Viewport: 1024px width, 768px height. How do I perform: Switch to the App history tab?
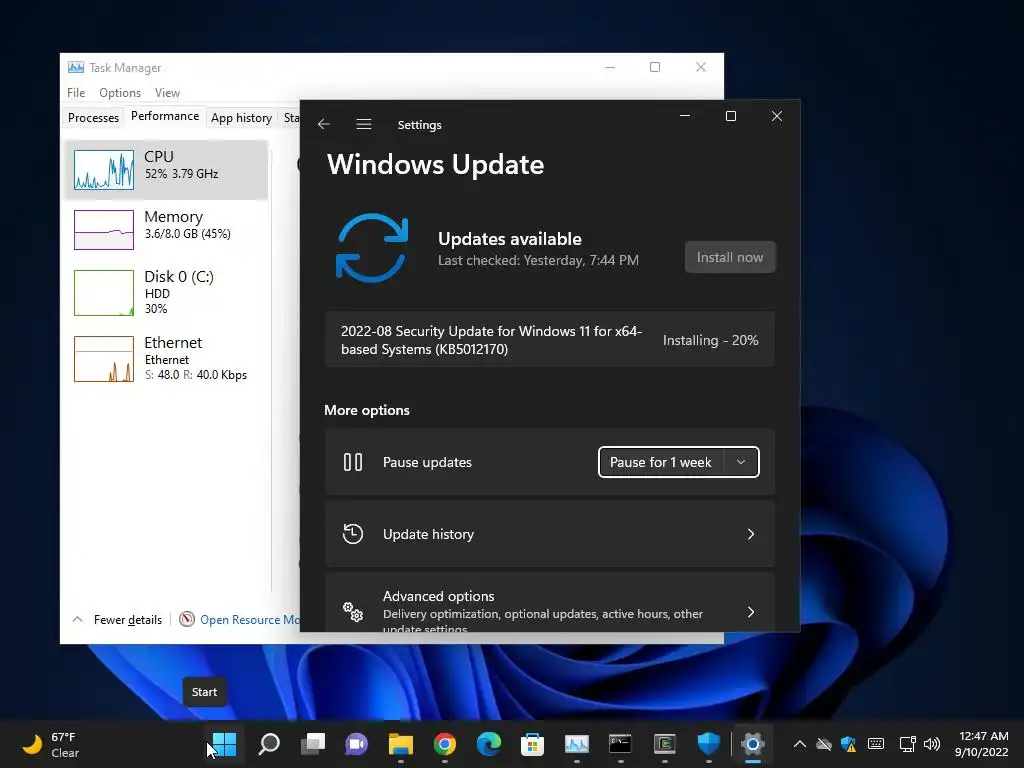(241, 118)
